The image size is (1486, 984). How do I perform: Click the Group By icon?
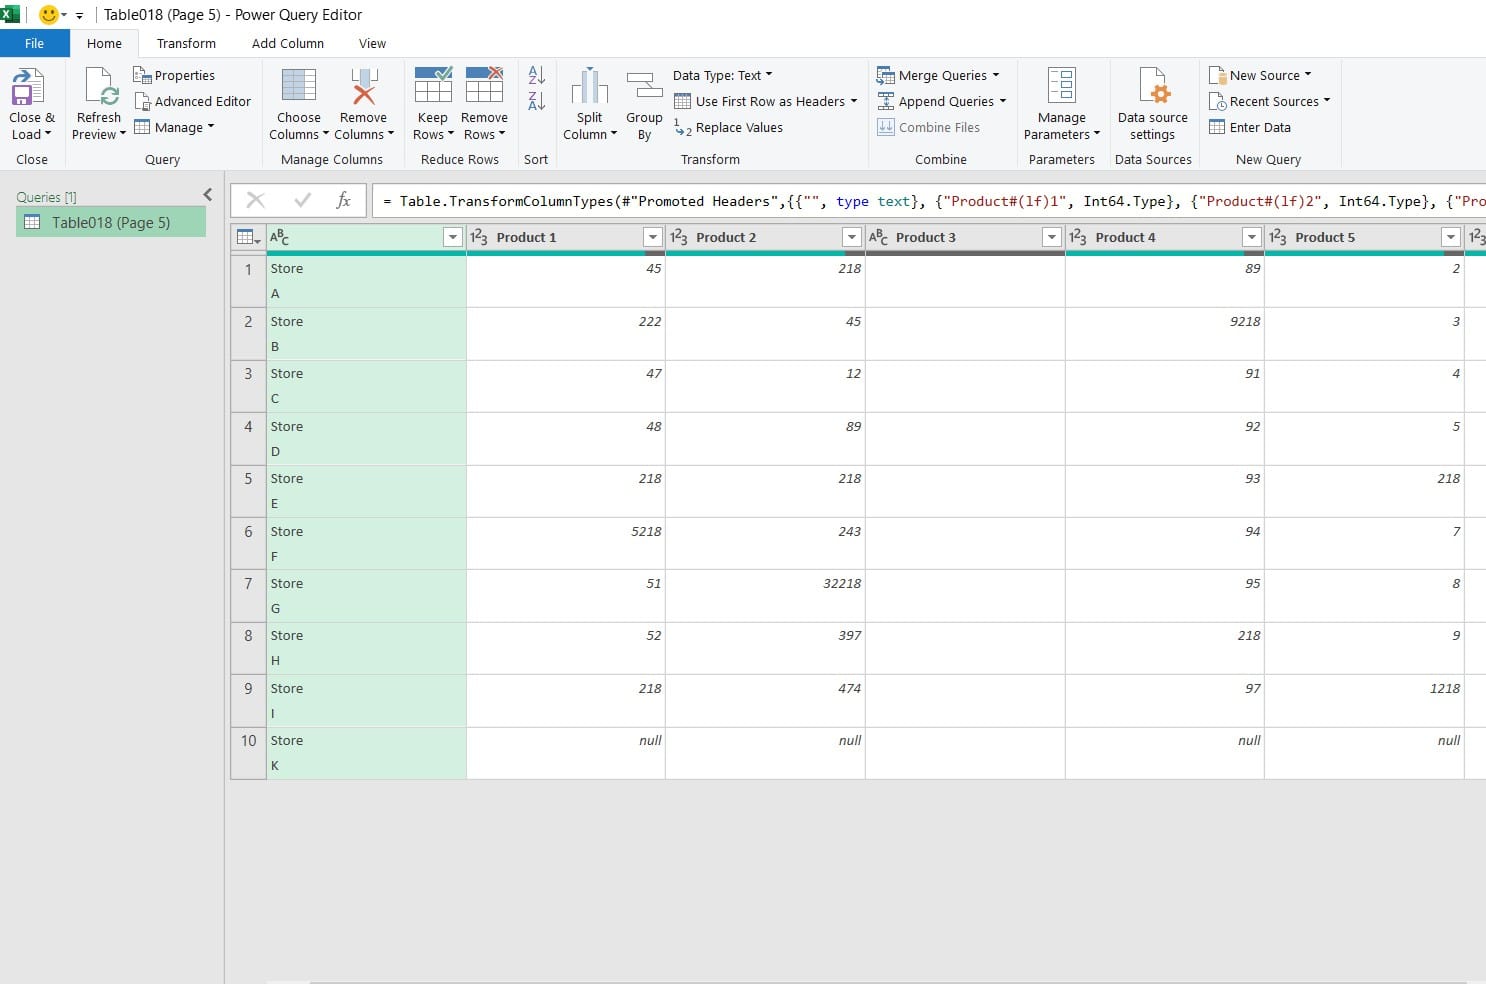645,86
